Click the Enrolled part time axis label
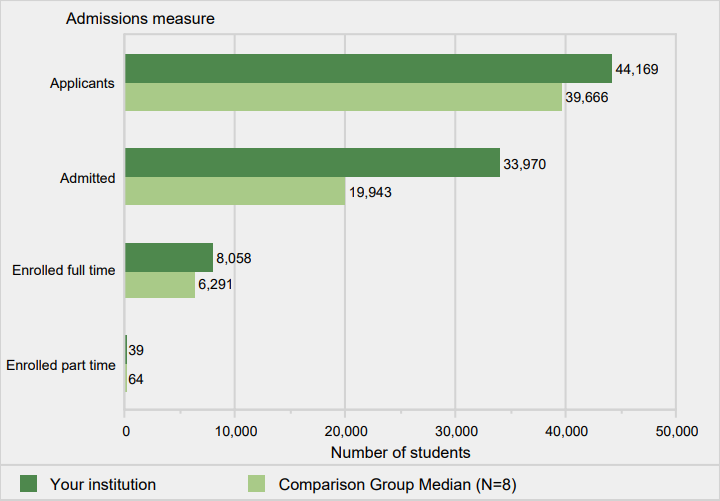The image size is (720, 501). point(61,365)
